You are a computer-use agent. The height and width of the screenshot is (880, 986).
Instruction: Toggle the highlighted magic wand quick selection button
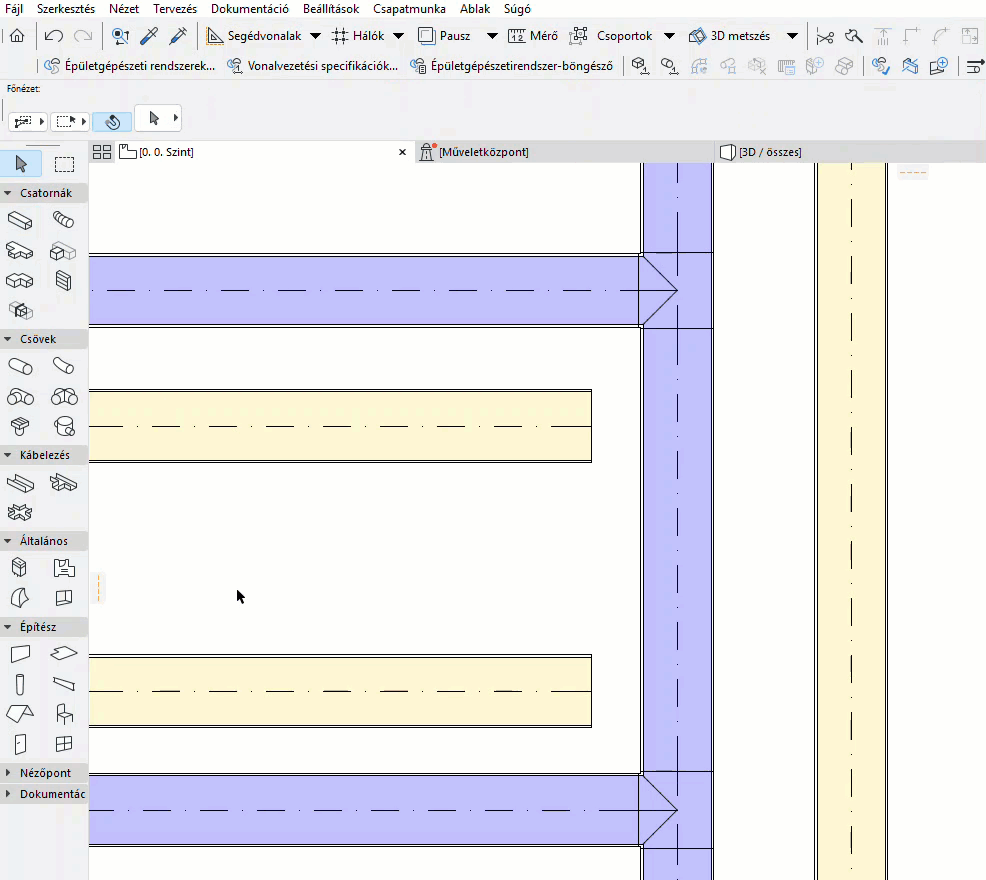pyautogui.click(x=112, y=121)
